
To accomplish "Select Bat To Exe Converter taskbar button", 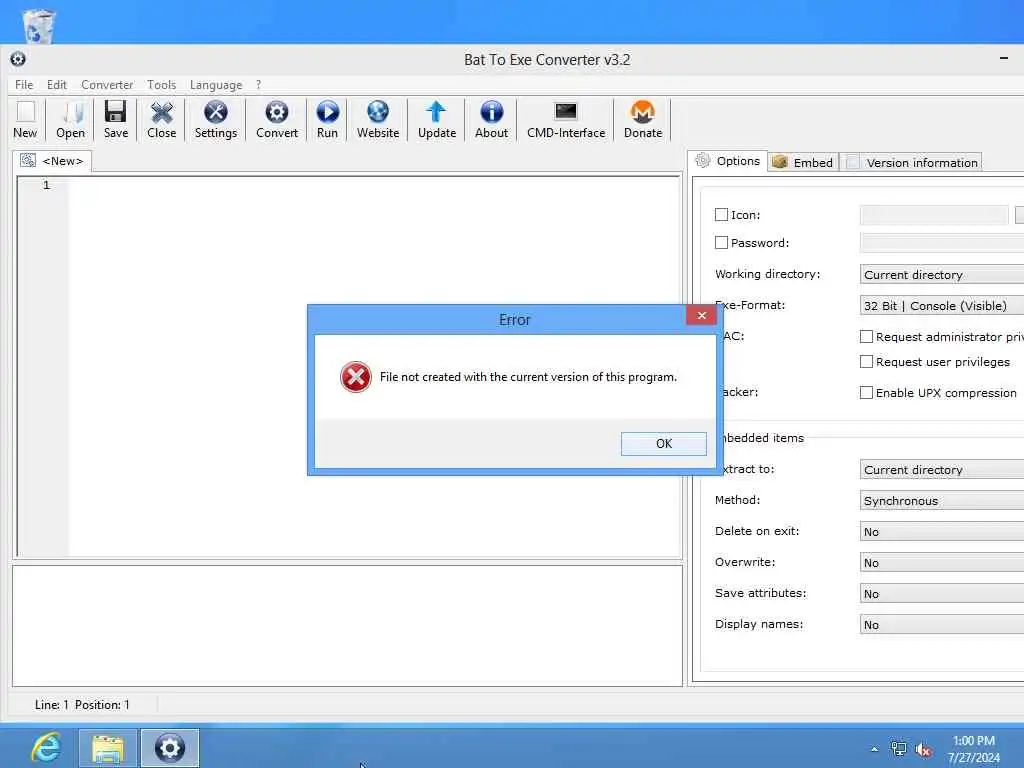I will tap(170, 748).
